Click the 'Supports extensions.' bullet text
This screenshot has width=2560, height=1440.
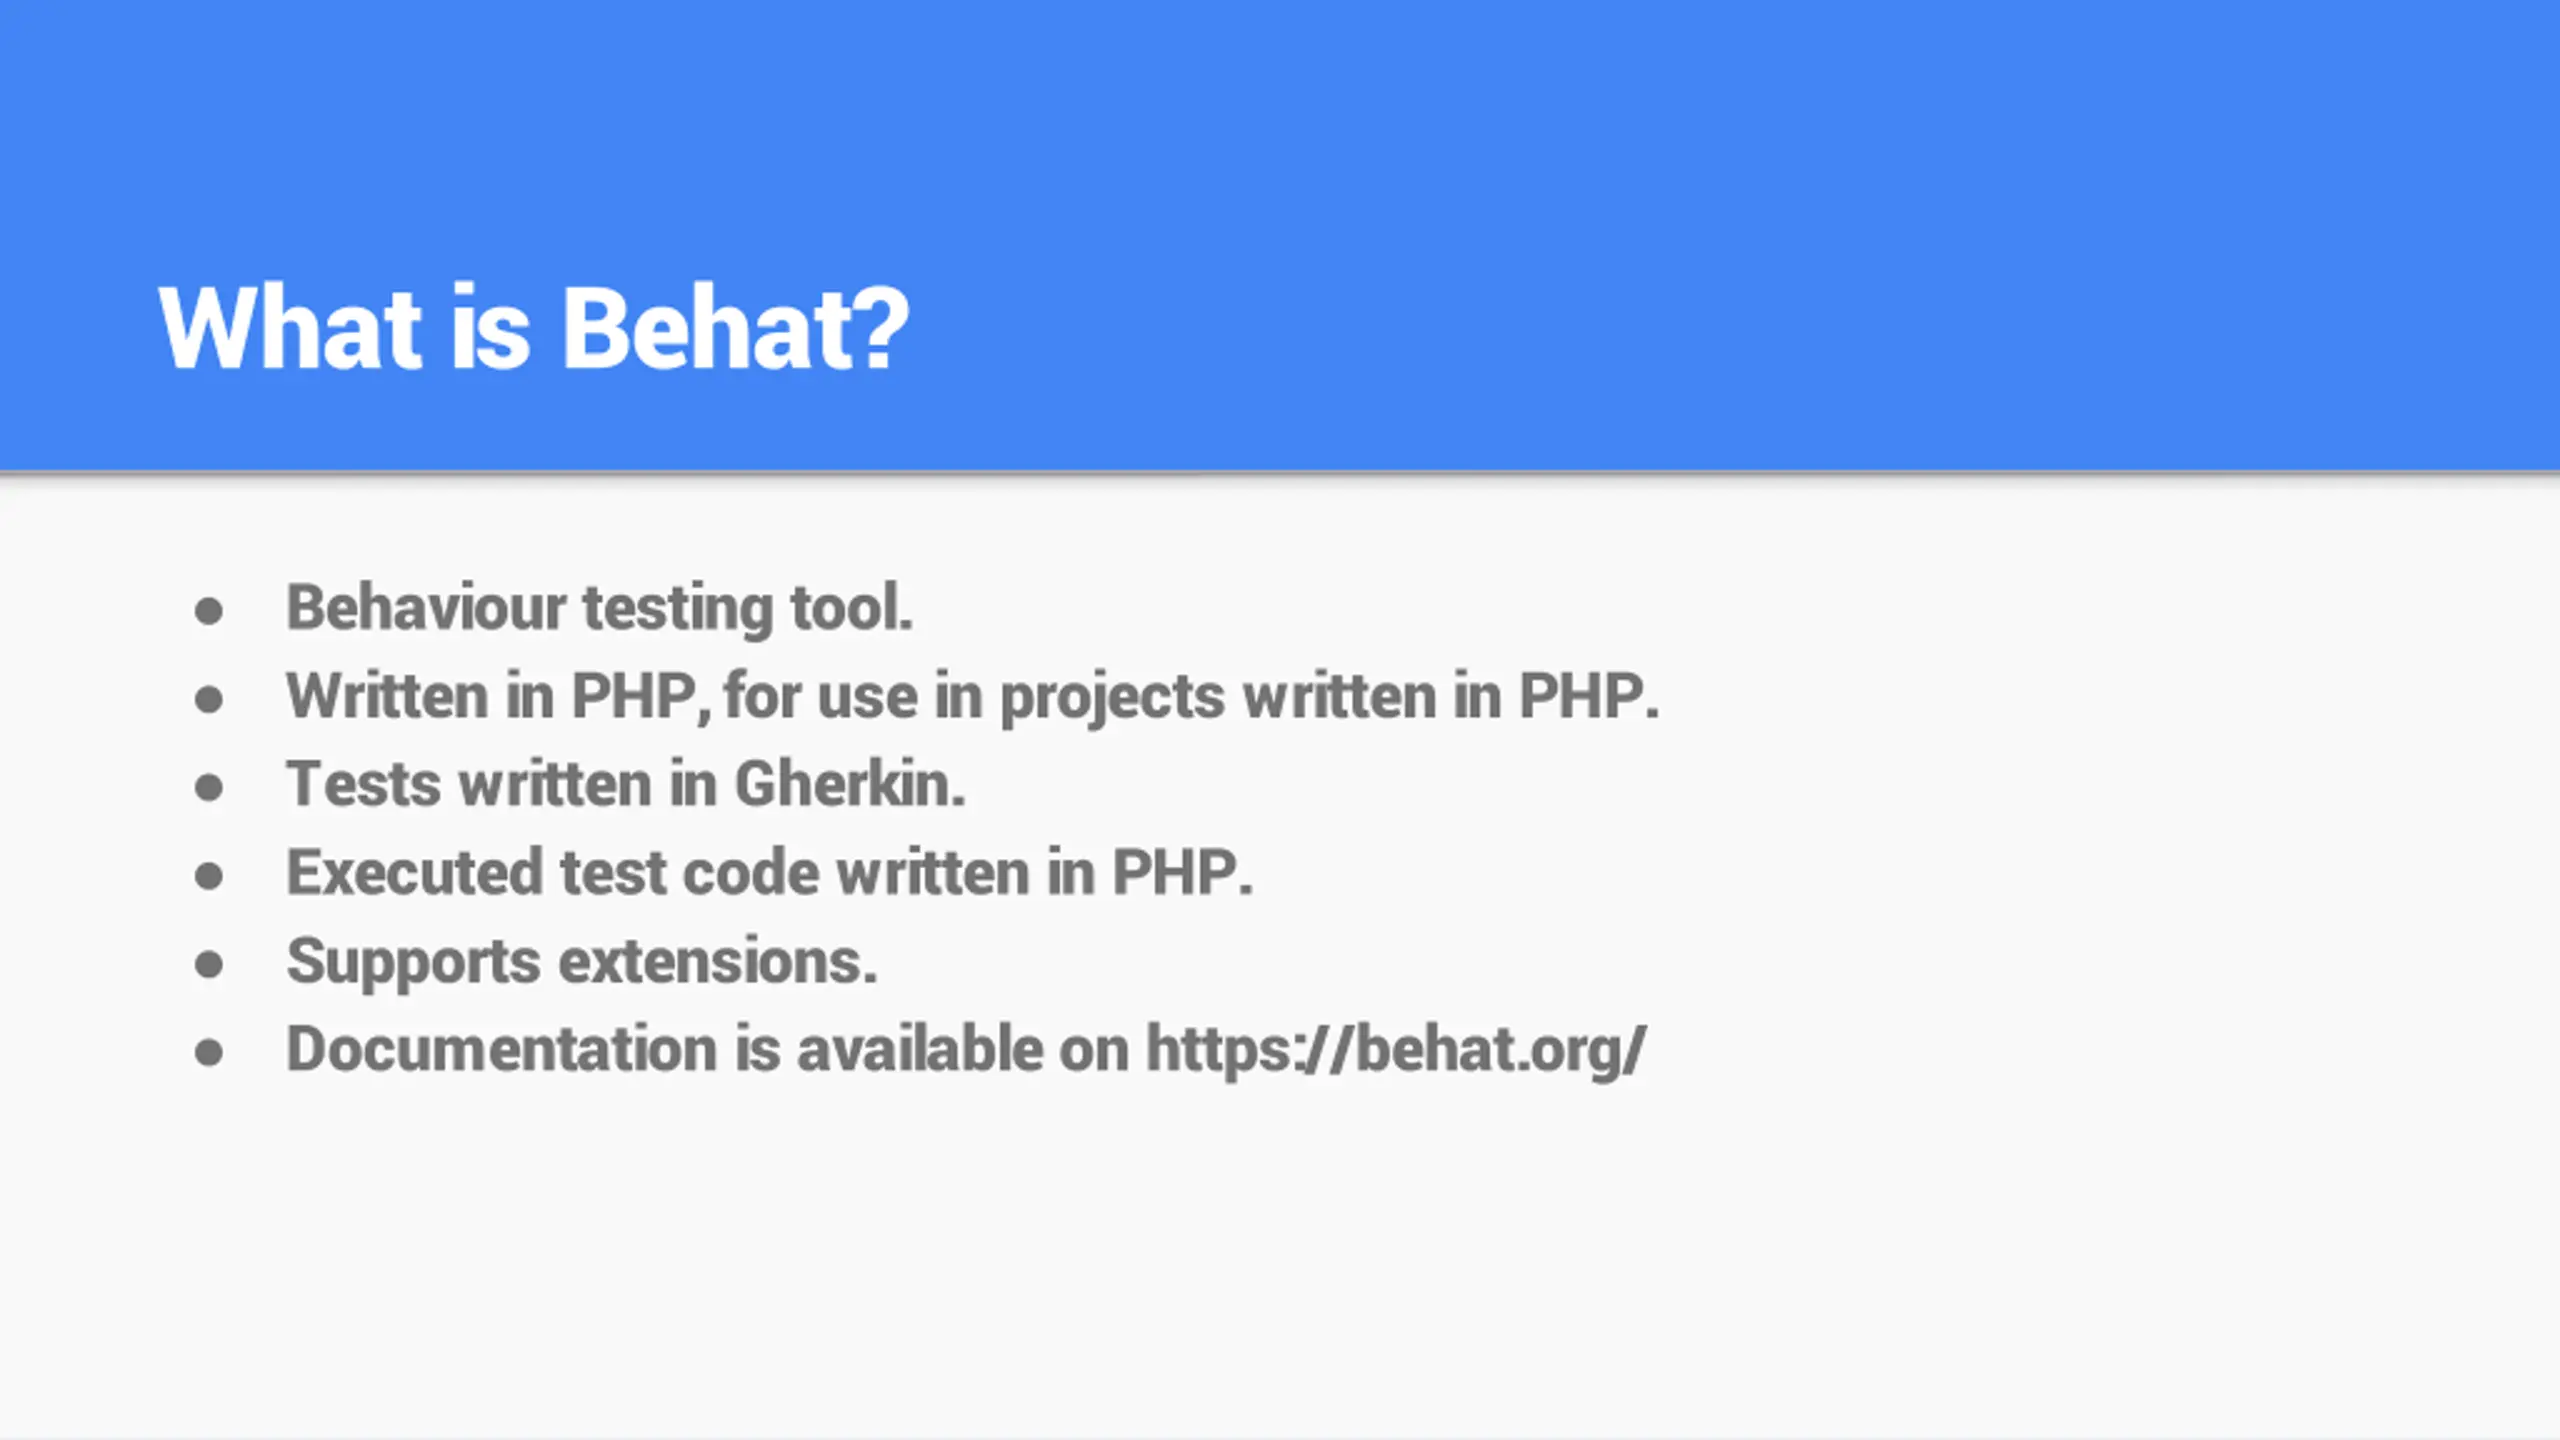(582, 962)
